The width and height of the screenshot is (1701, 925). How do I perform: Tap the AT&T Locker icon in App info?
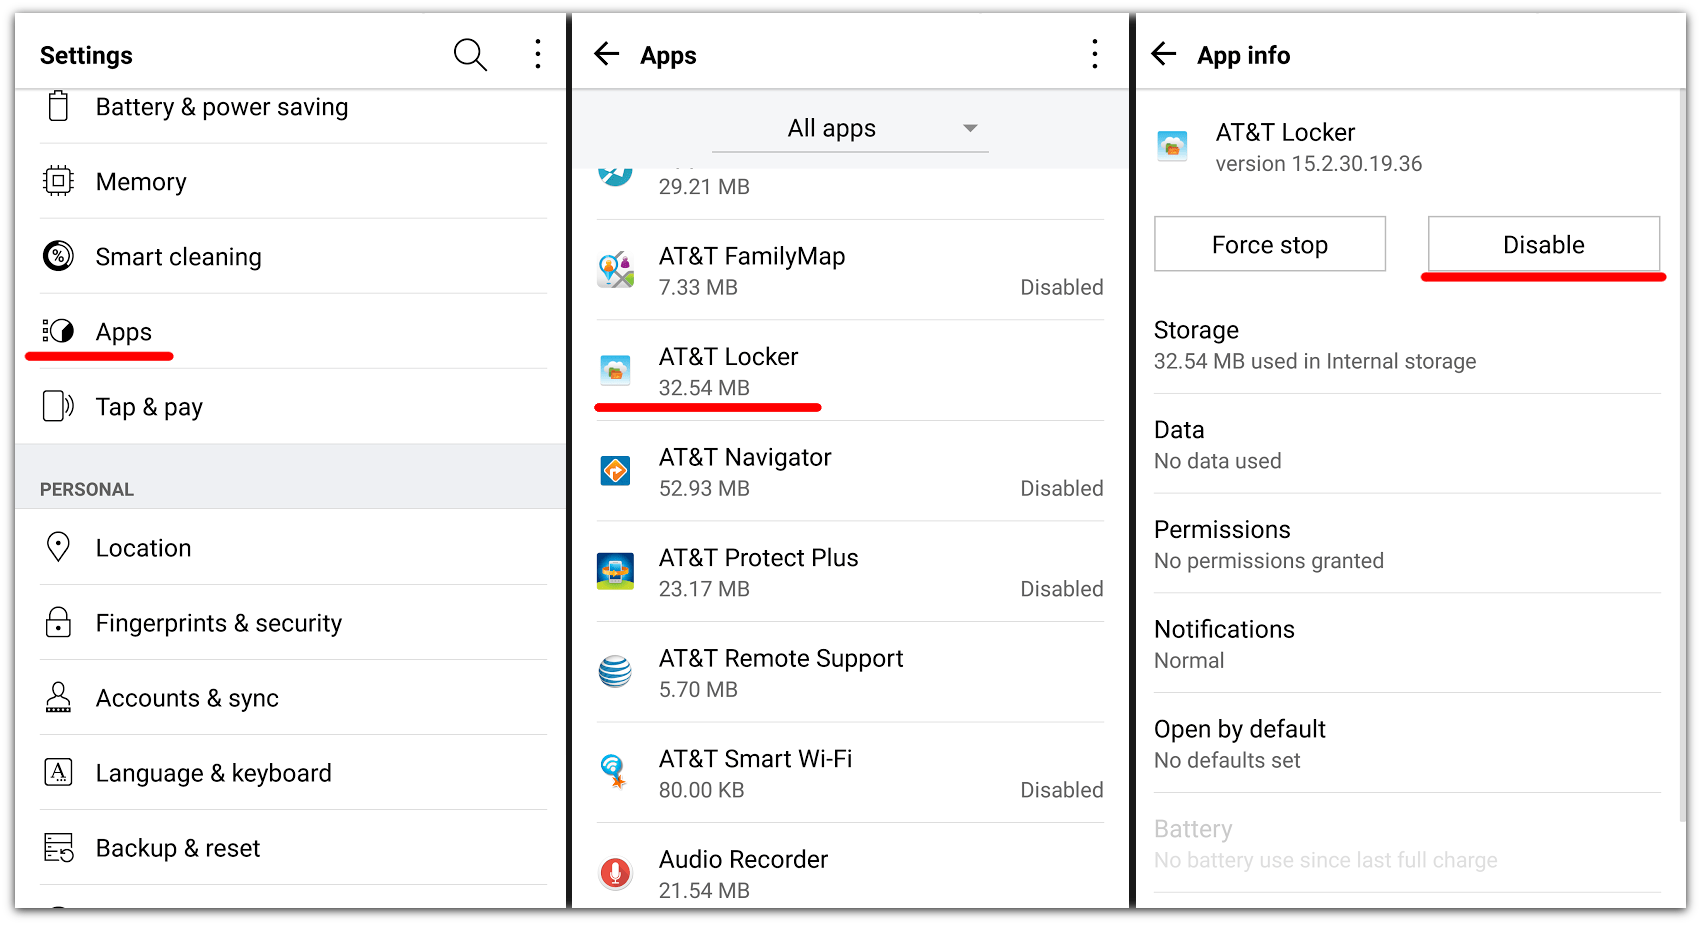(1172, 146)
